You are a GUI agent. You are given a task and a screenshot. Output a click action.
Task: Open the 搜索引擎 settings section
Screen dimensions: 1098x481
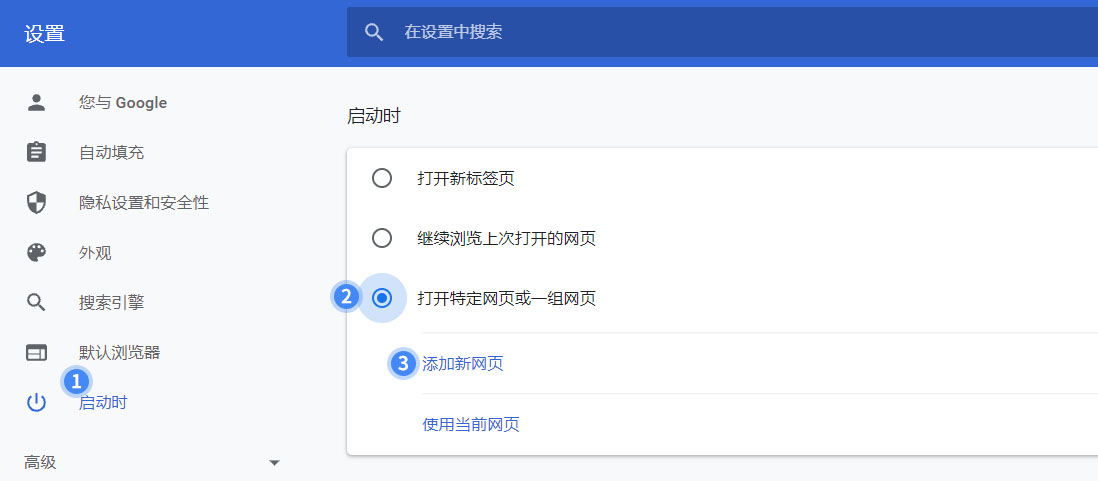click(x=111, y=302)
